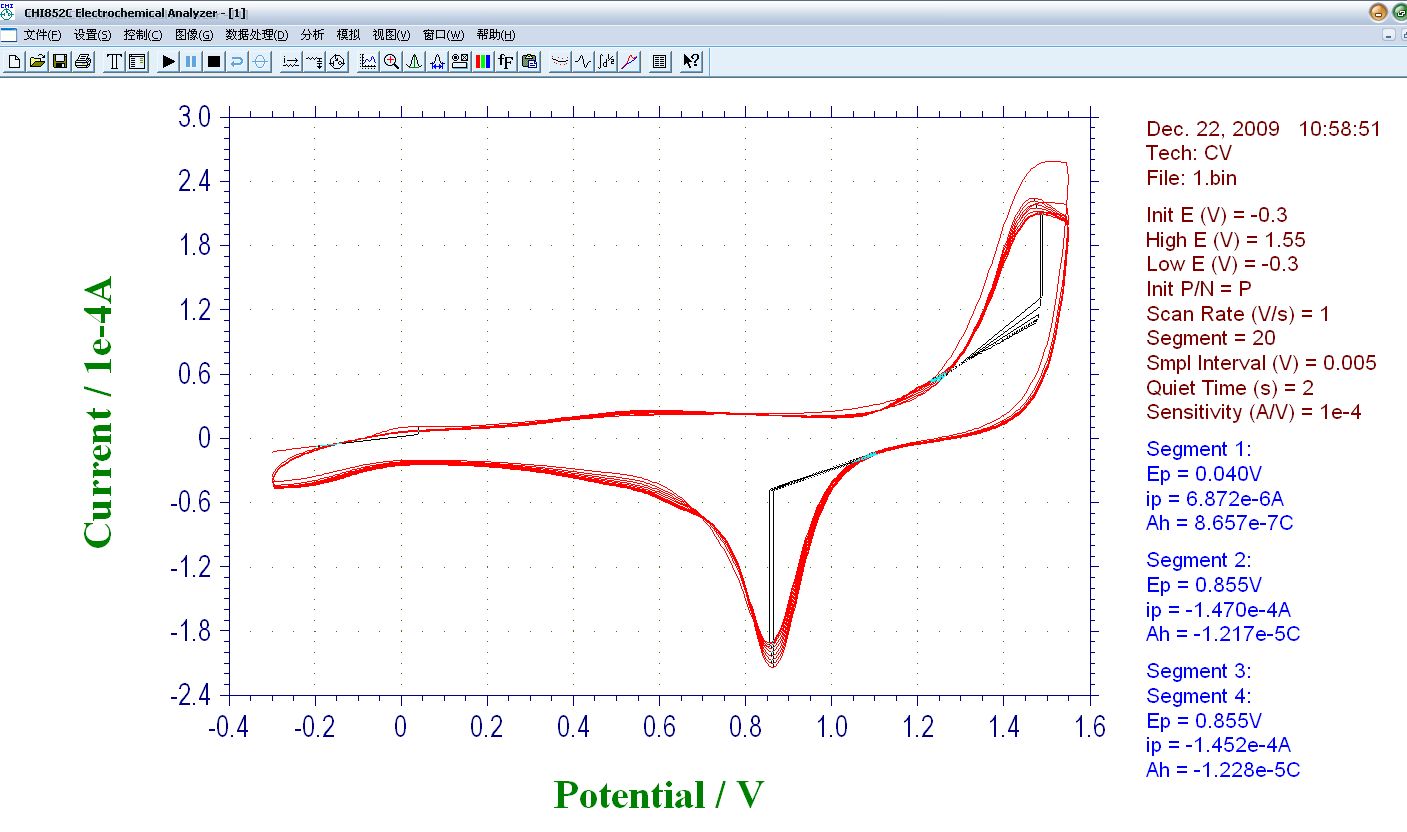Open the derivative processing icon

(583, 62)
